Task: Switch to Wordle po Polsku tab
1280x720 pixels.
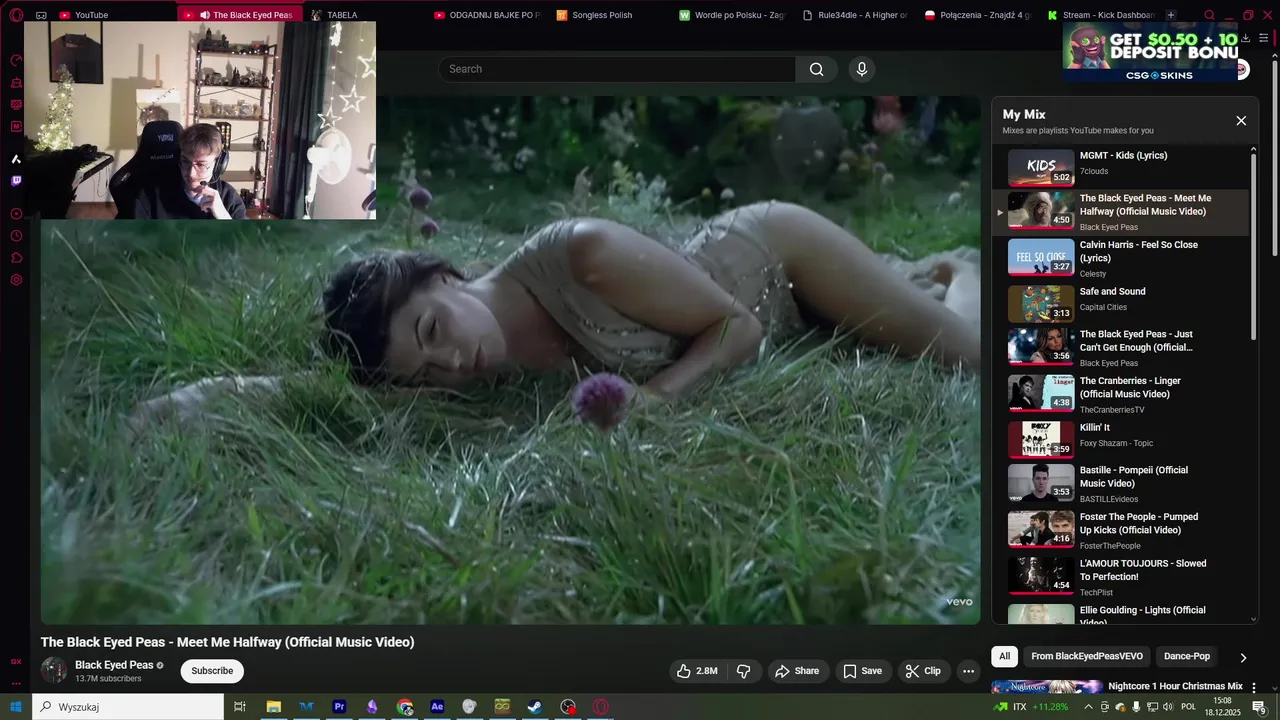Action: tap(733, 15)
